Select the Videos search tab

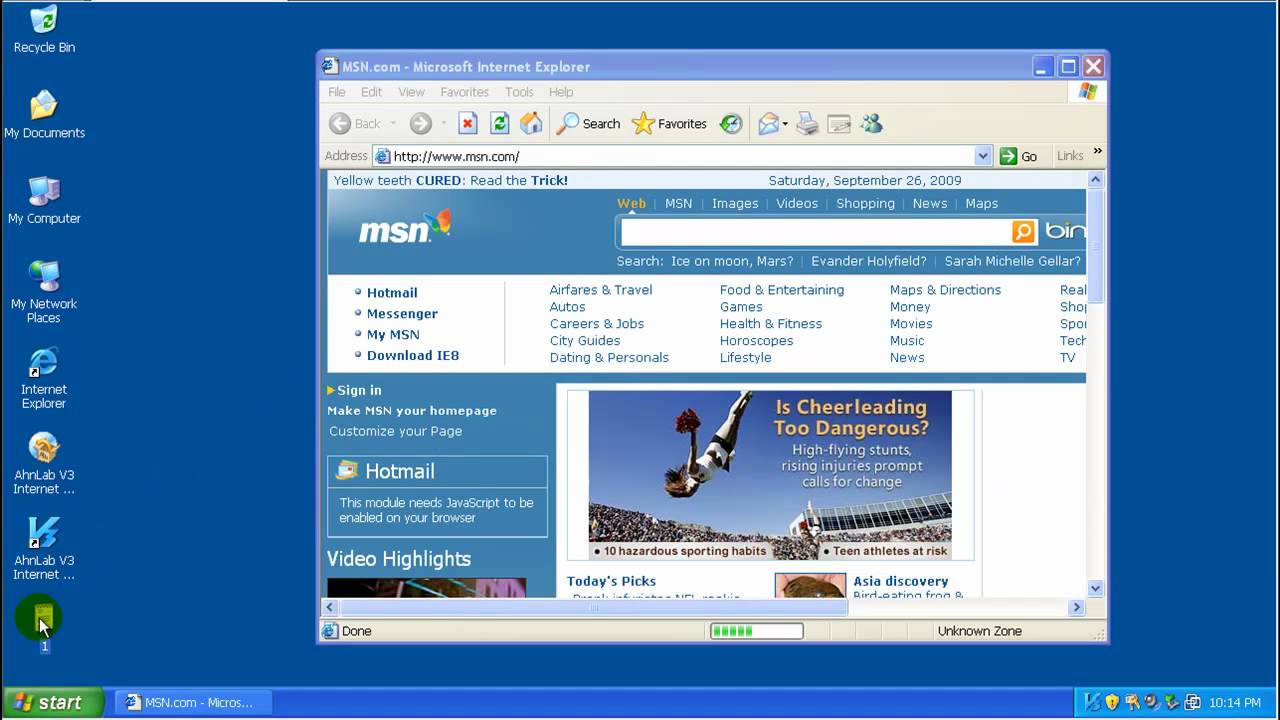[797, 203]
